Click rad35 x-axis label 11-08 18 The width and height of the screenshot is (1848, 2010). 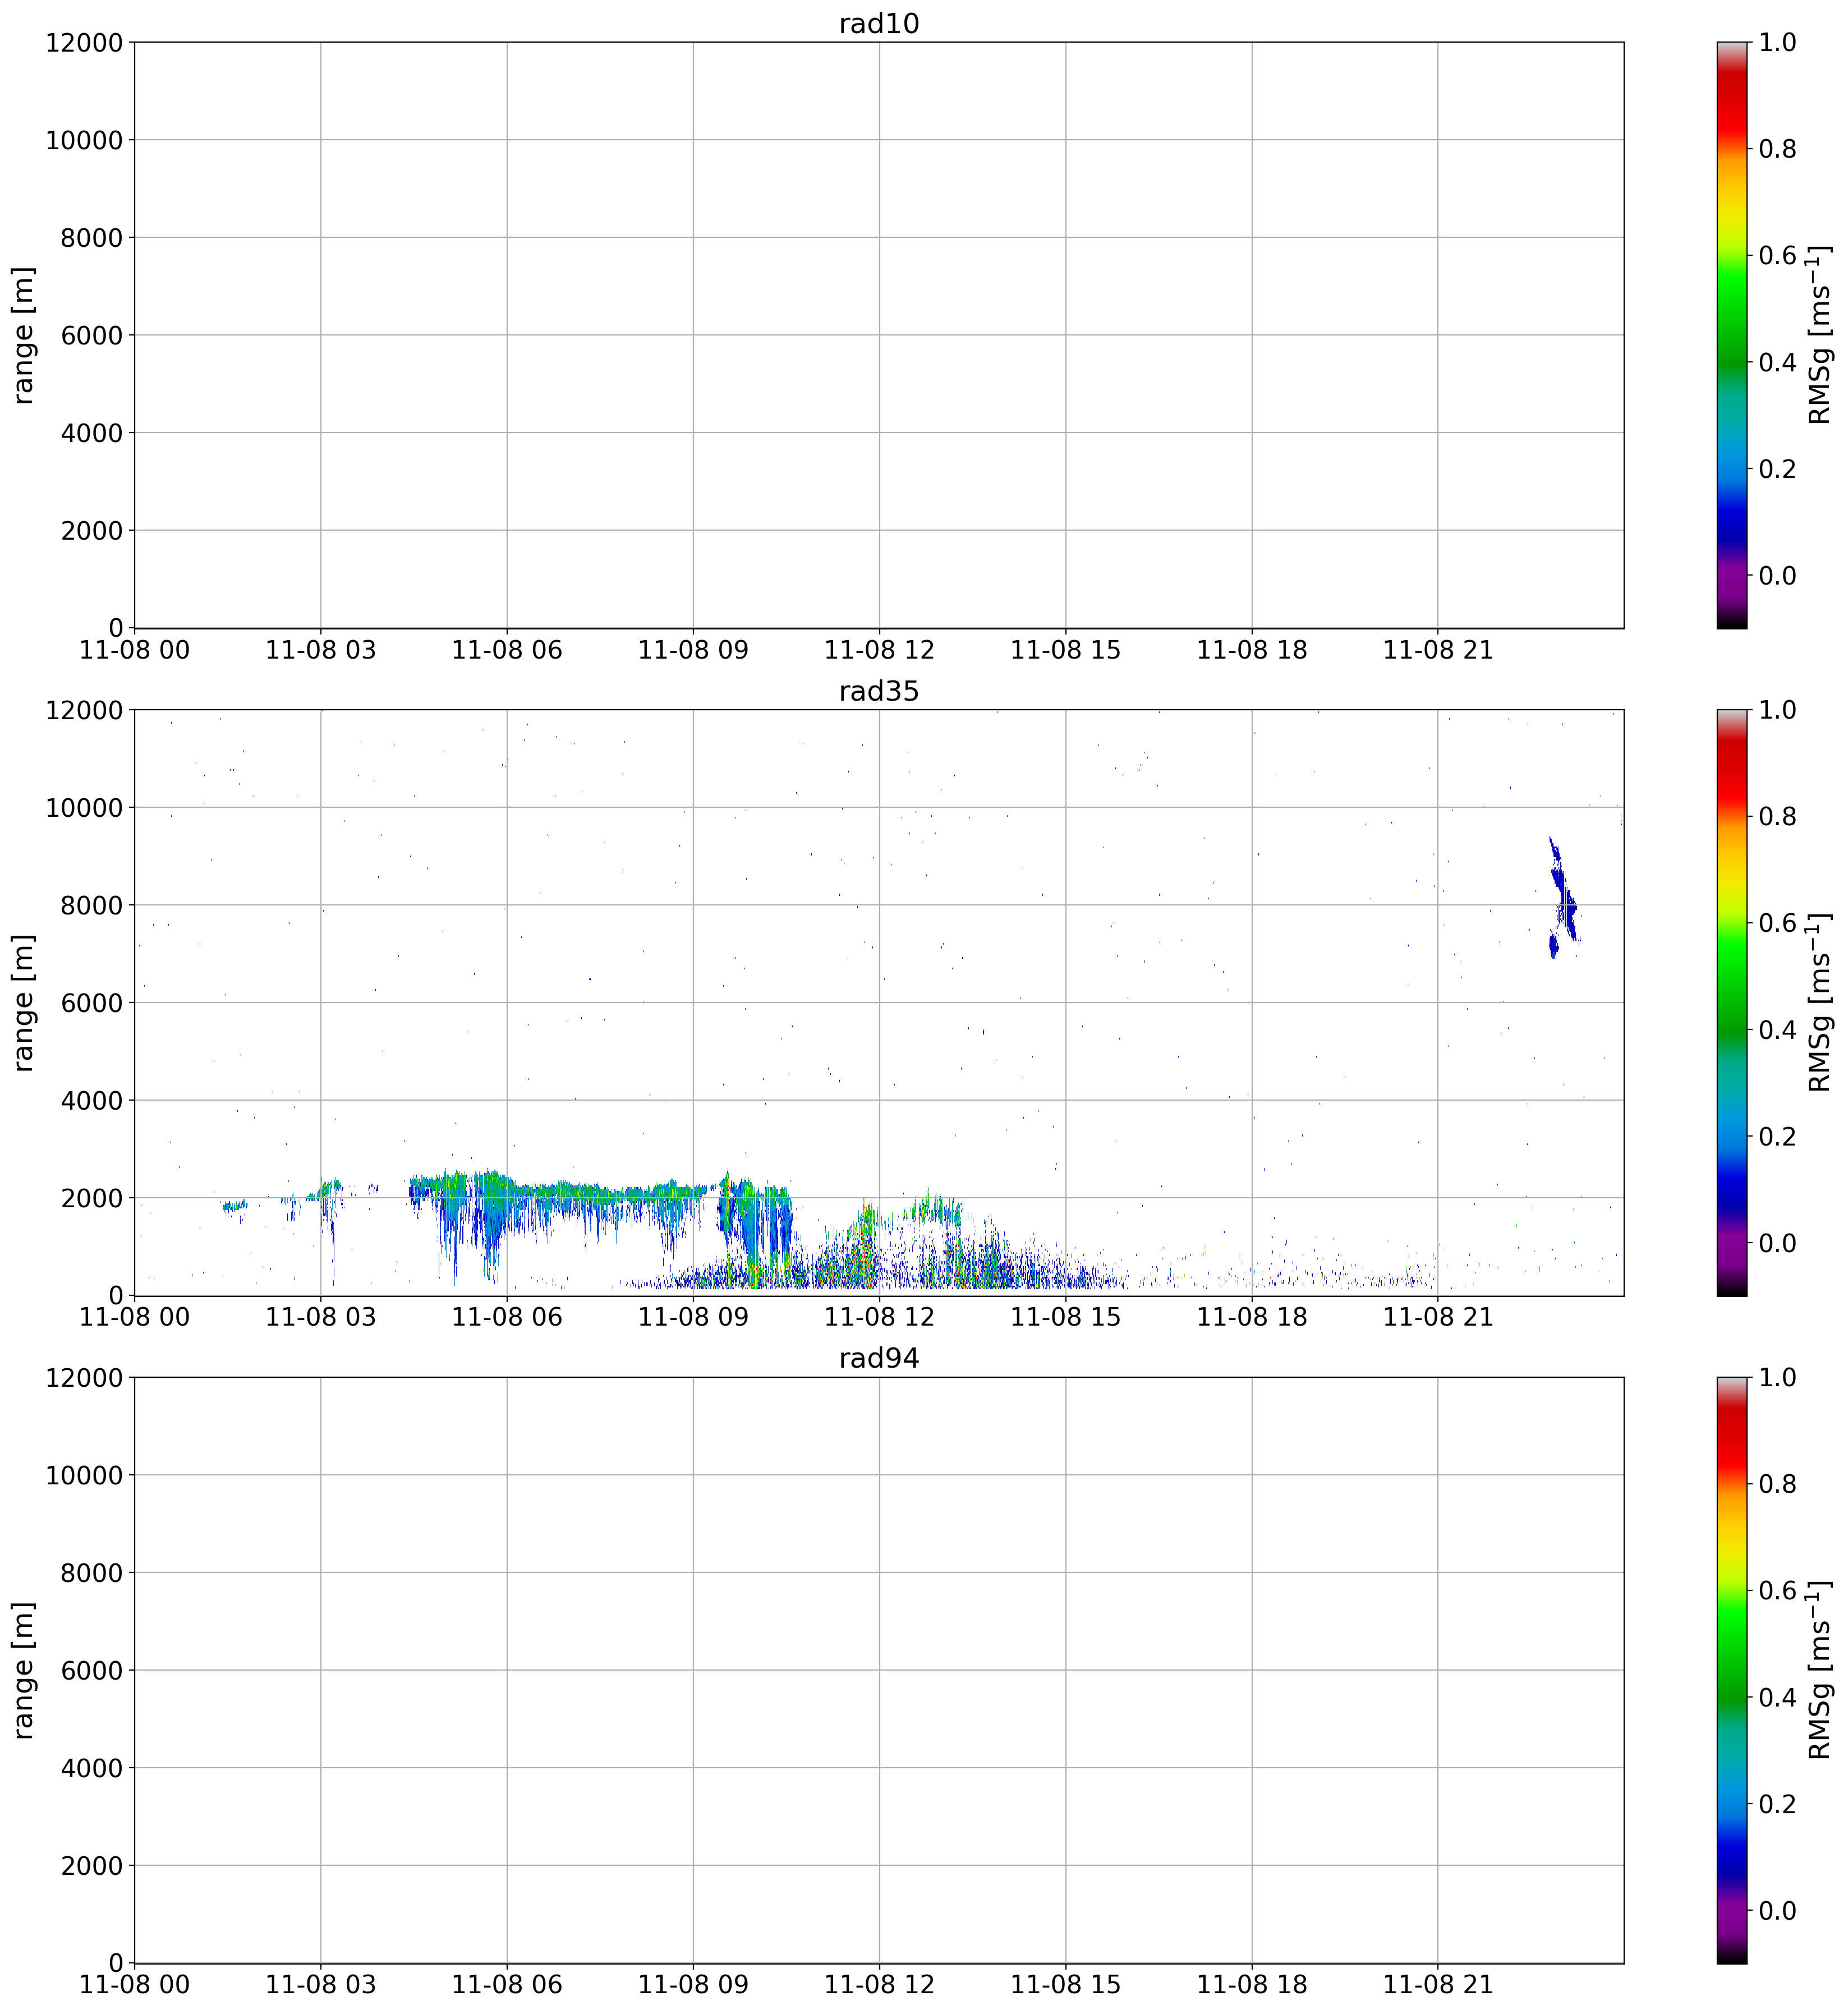coord(1251,1317)
